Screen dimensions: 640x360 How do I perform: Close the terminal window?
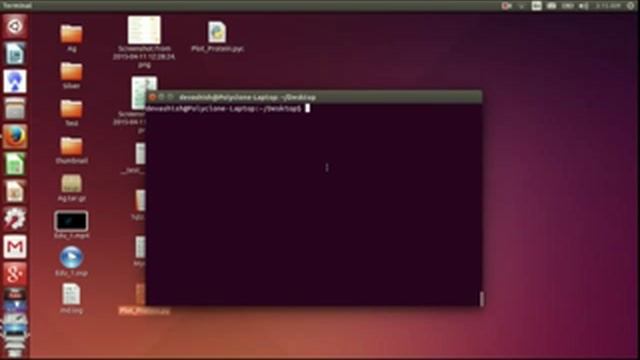coord(152,97)
